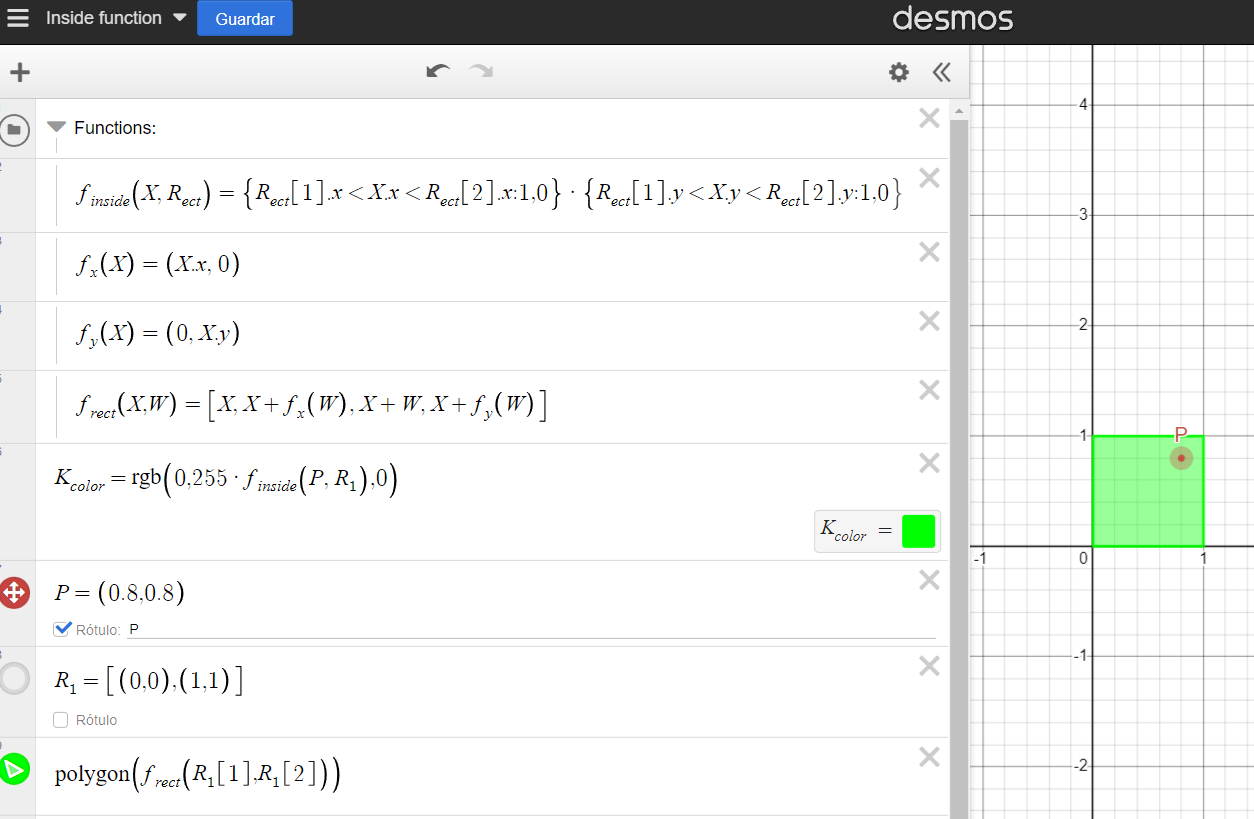The height and width of the screenshot is (819, 1254).
Task: Collapse the Functions folder triangle
Action: [56, 127]
